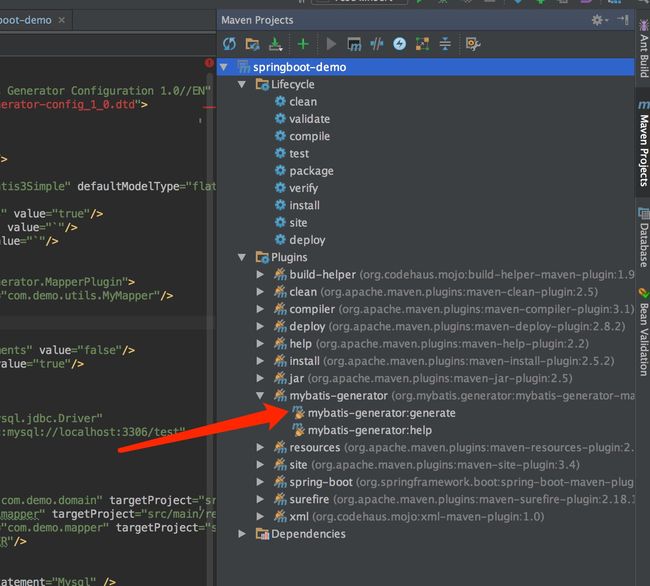Open the Database tool window tab
Image resolution: width=650 pixels, height=586 pixels.
click(643, 239)
